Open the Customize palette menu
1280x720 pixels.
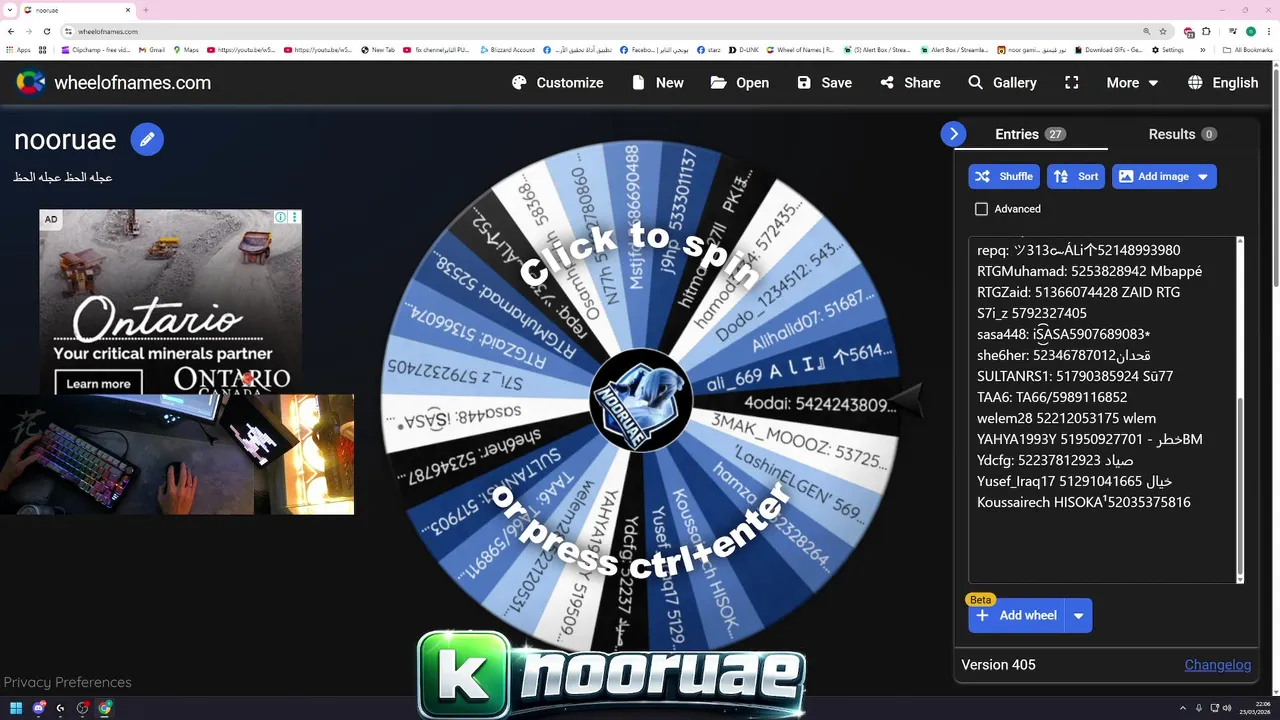coord(557,83)
